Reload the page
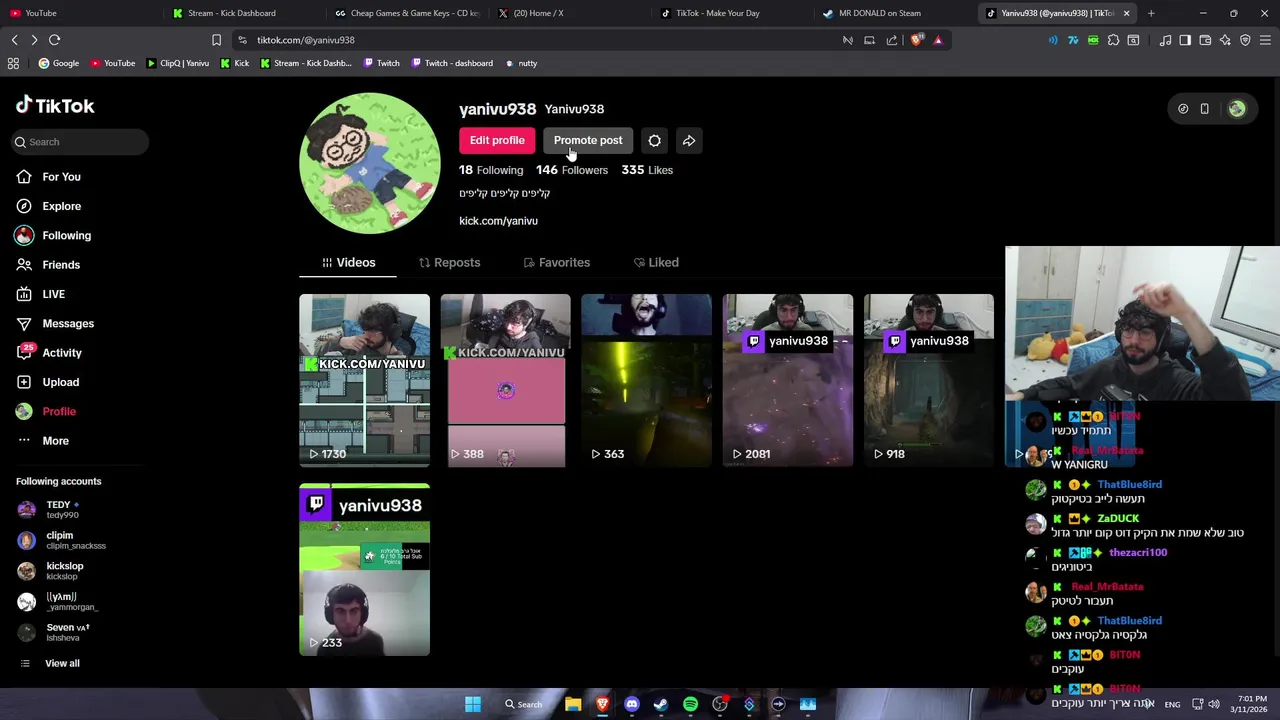Screen dimensions: 1280x720 pyautogui.click(x=54, y=40)
